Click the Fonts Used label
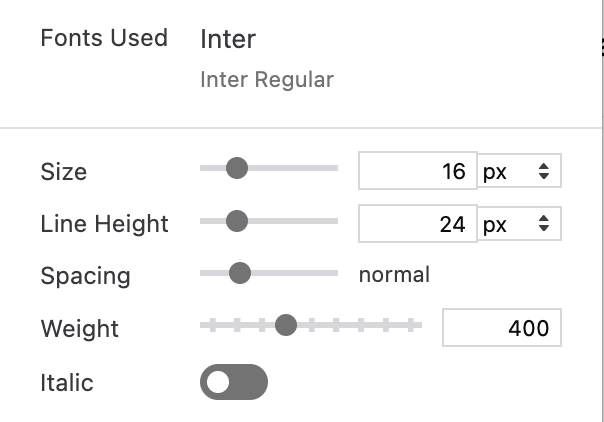Viewport: 604px width, 422px height. 104,38
